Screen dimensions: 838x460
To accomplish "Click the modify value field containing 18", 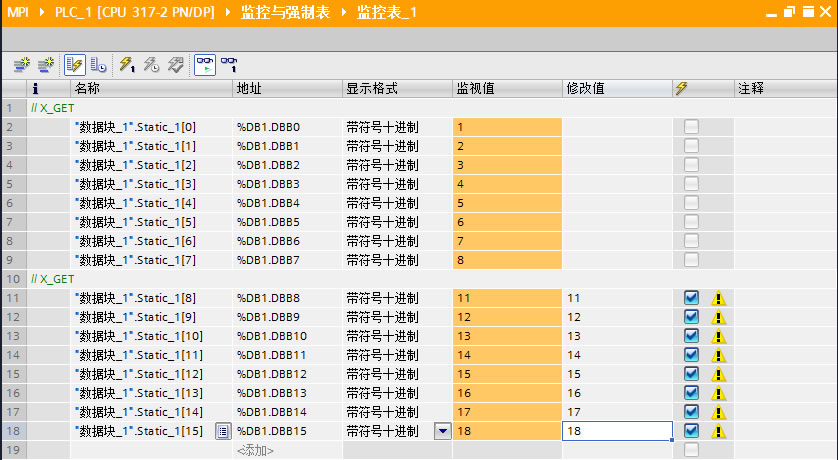I will [616, 431].
